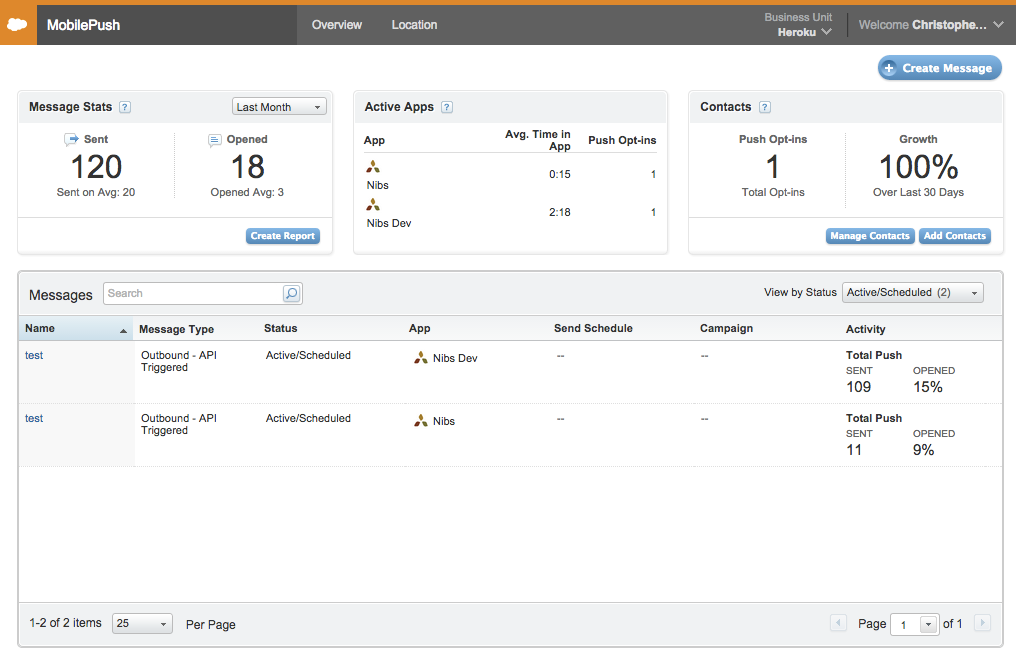Screen dimensions: 1016x661
Task: Click the 'Sent on Avg: 20' text
Action: pyautogui.click(x=96, y=192)
